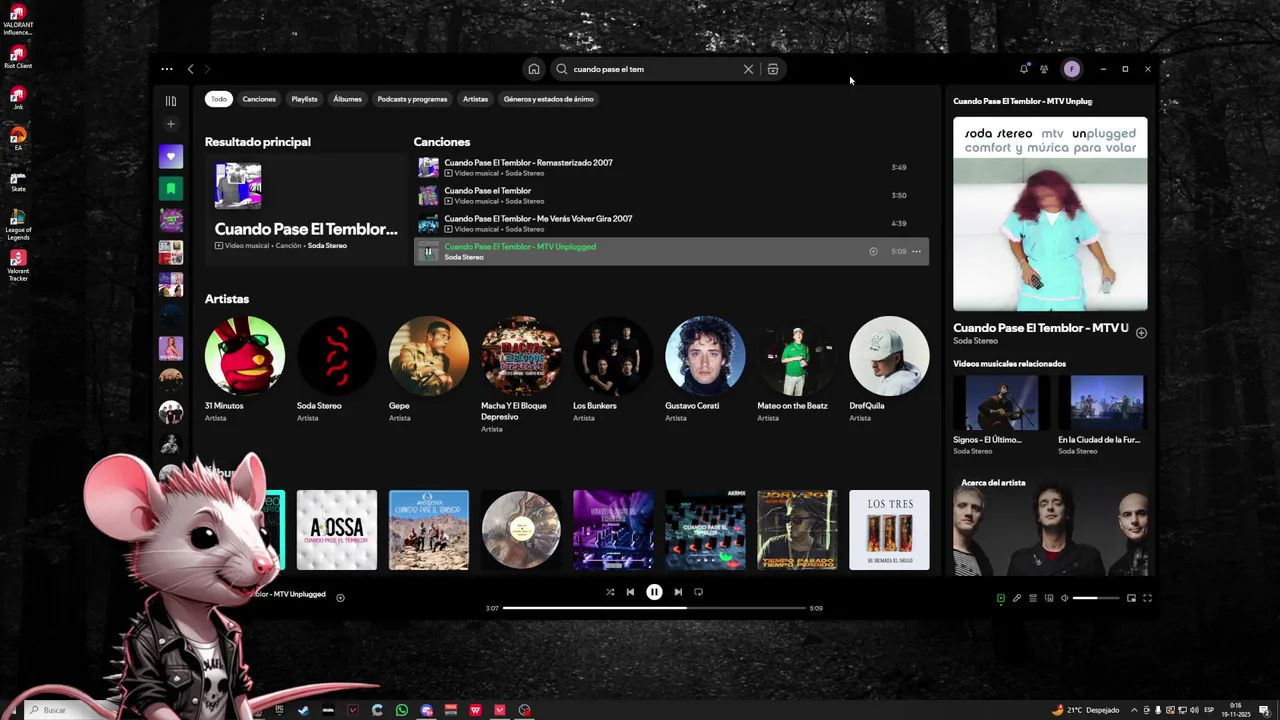This screenshot has height=720, width=1280.
Task: Clear the search text with the X
Action: [x=748, y=69]
